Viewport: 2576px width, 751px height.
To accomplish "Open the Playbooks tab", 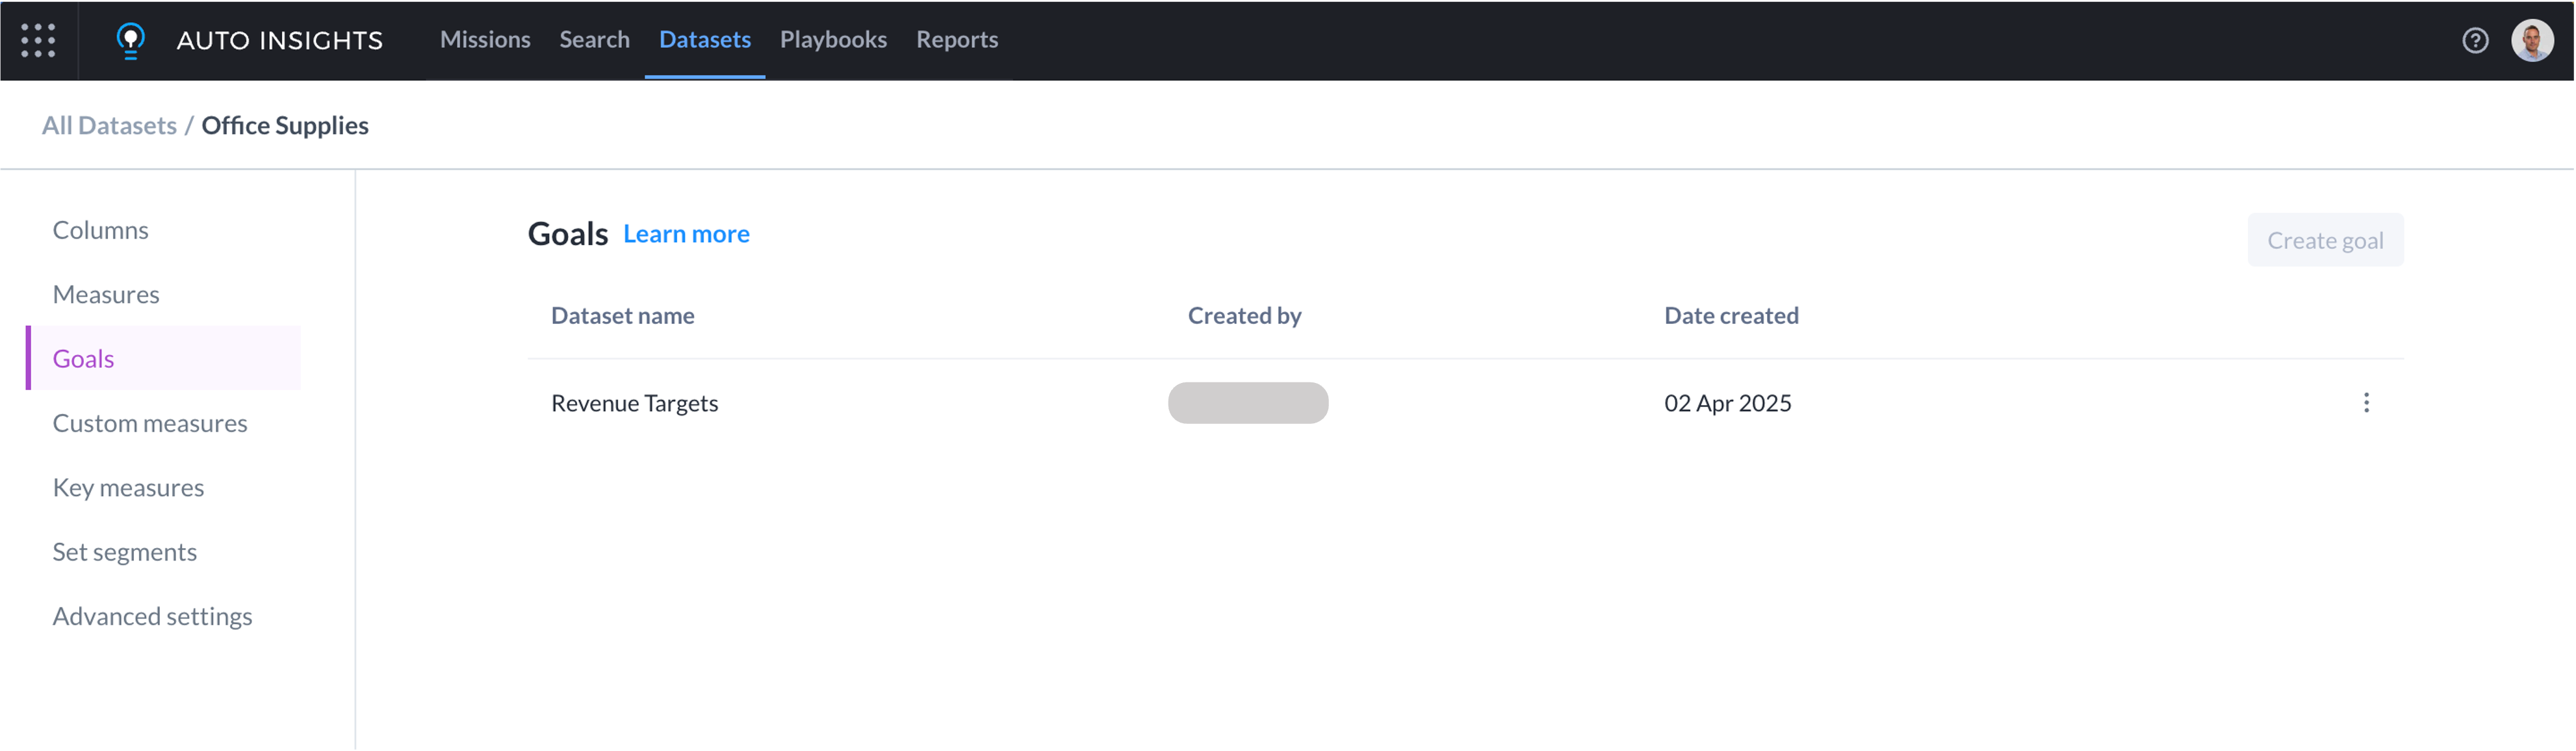I will pyautogui.click(x=833, y=39).
